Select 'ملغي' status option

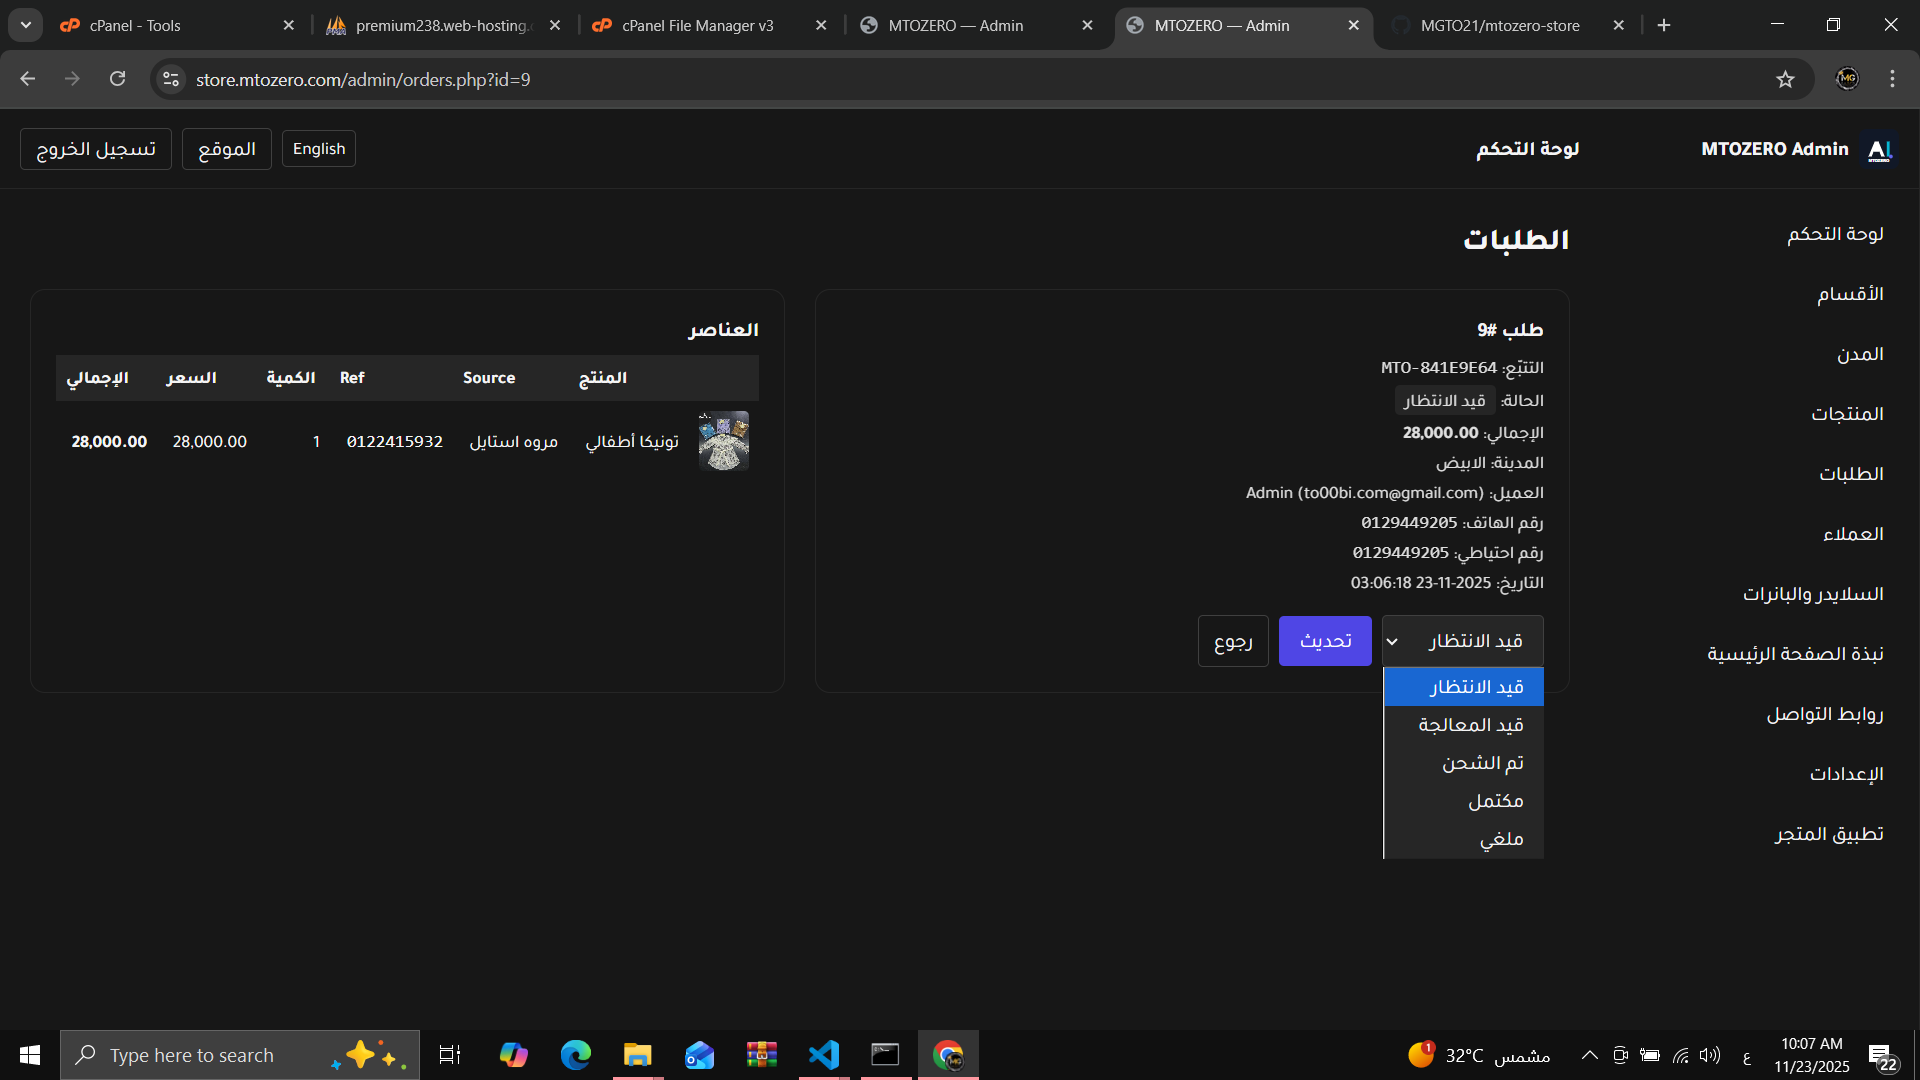pyautogui.click(x=1501, y=839)
